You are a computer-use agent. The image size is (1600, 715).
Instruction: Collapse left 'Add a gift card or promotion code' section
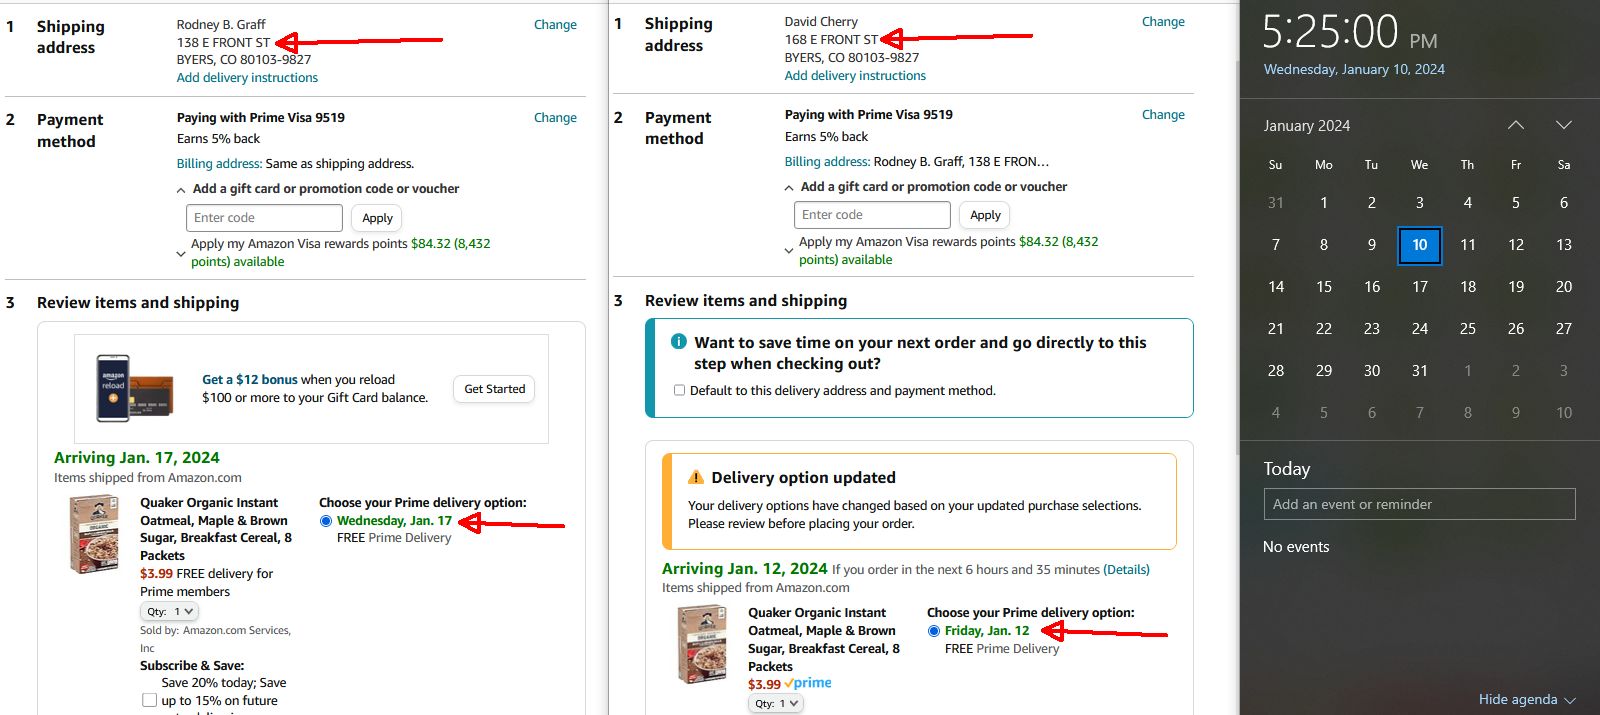(181, 190)
